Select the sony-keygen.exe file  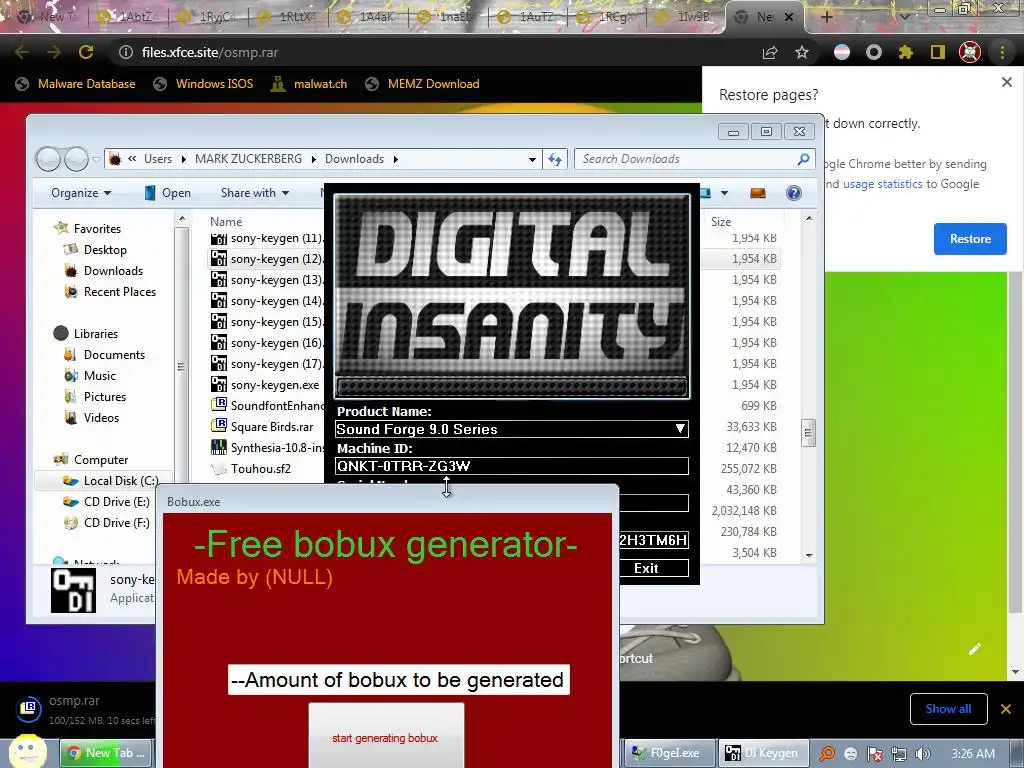pyautogui.click(x=265, y=385)
